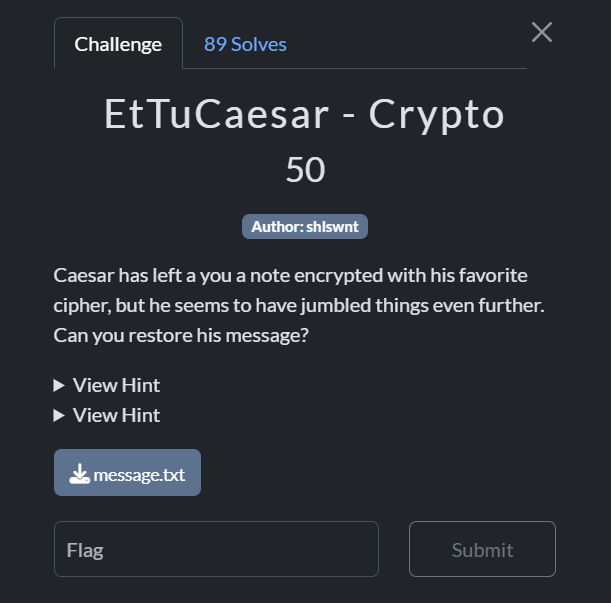Click the word Crypto in the title

point(436,116)
